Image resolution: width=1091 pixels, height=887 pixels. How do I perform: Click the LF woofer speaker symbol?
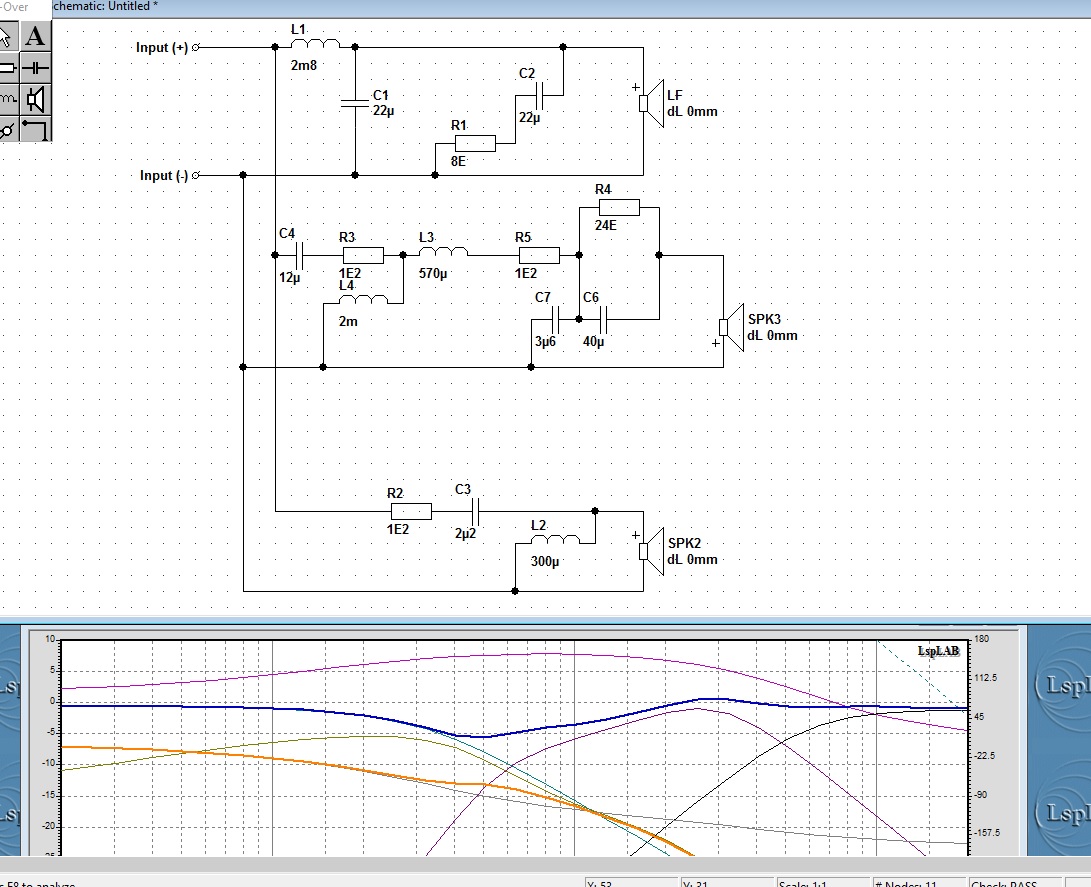(652, 104)
